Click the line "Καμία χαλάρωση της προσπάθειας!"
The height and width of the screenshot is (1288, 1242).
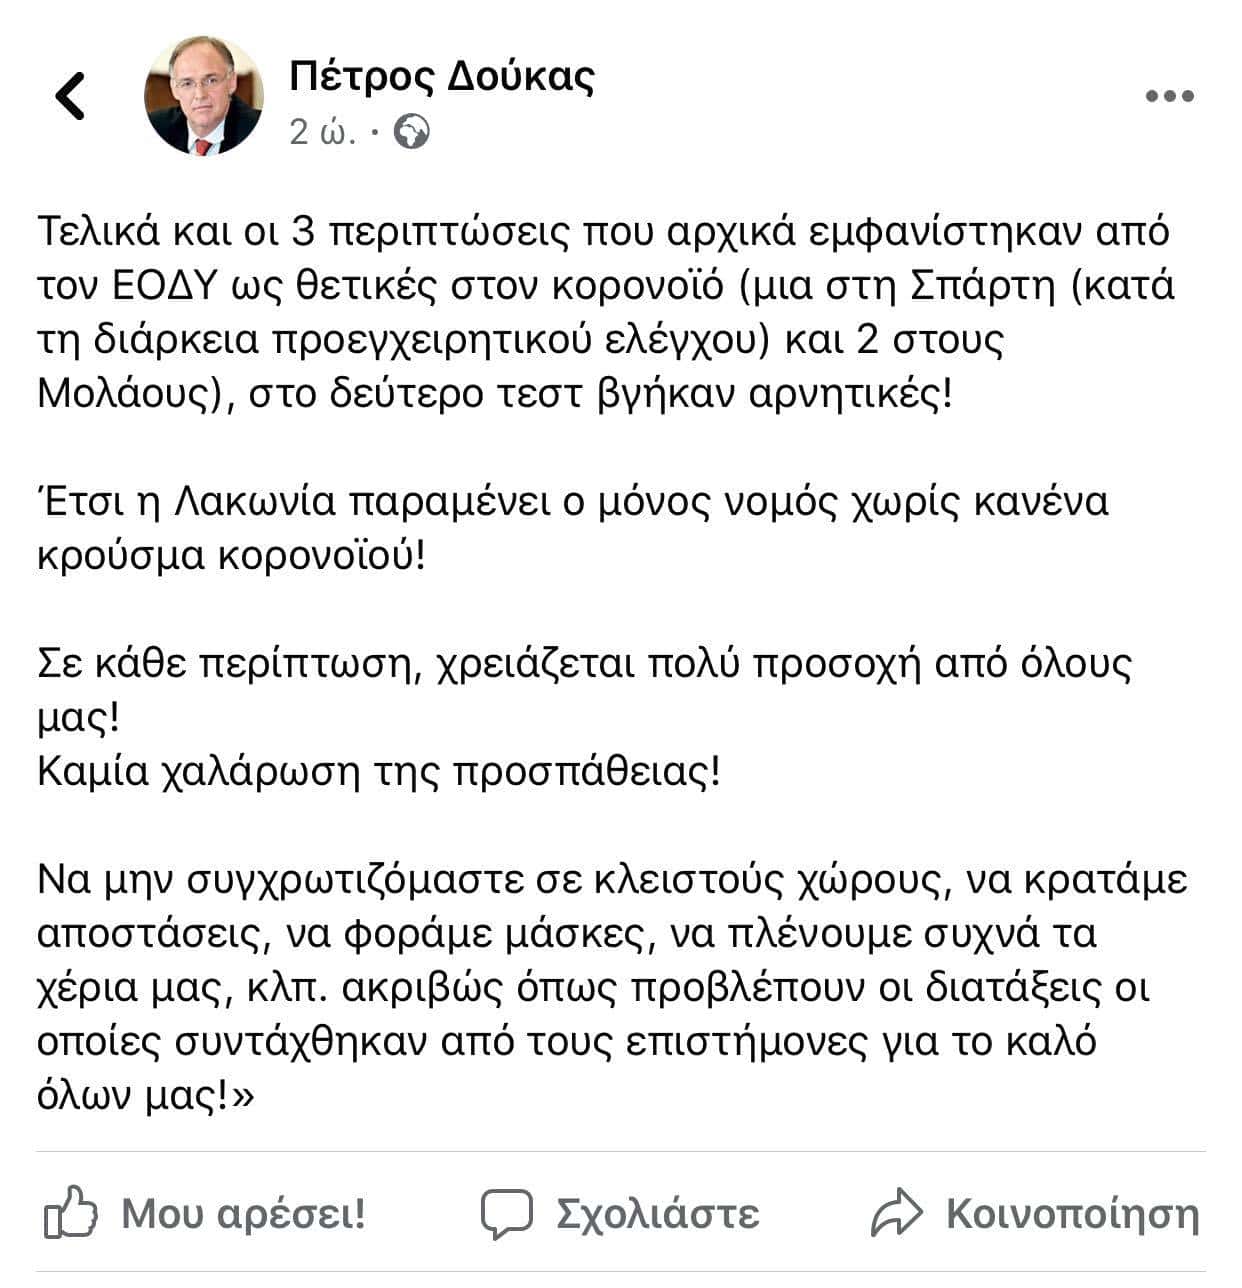378,772
